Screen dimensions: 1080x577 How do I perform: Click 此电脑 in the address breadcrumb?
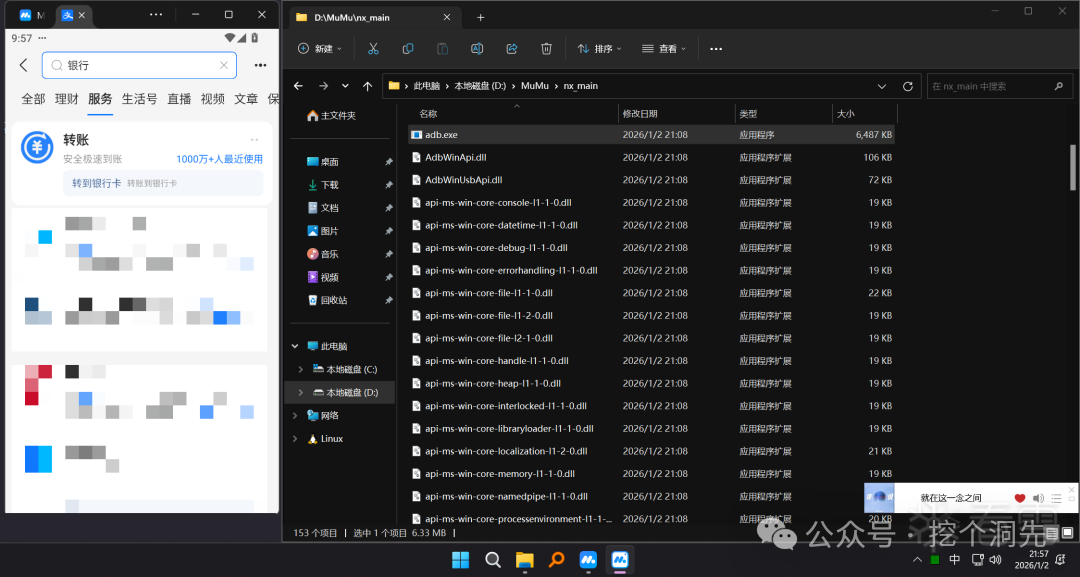426,86
